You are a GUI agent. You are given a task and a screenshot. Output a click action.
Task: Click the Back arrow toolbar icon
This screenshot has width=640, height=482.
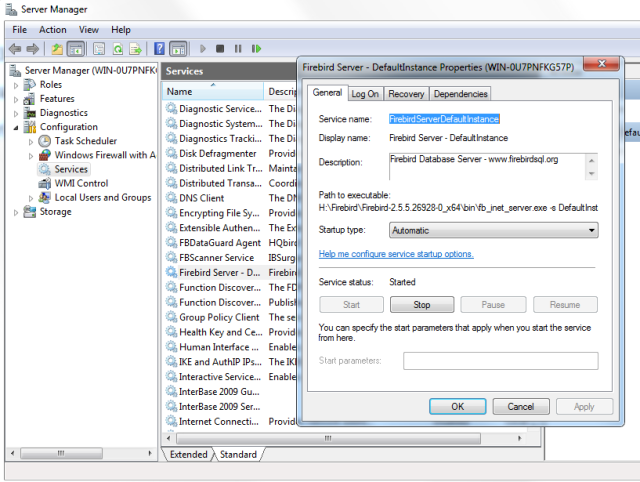(x=15, y=49)
